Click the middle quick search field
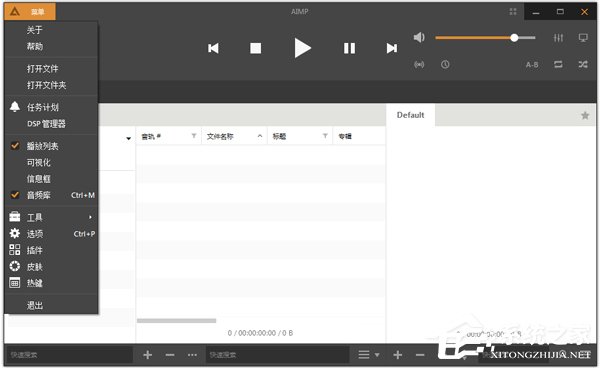Screen dimensions: 600x368 [277, 355]
